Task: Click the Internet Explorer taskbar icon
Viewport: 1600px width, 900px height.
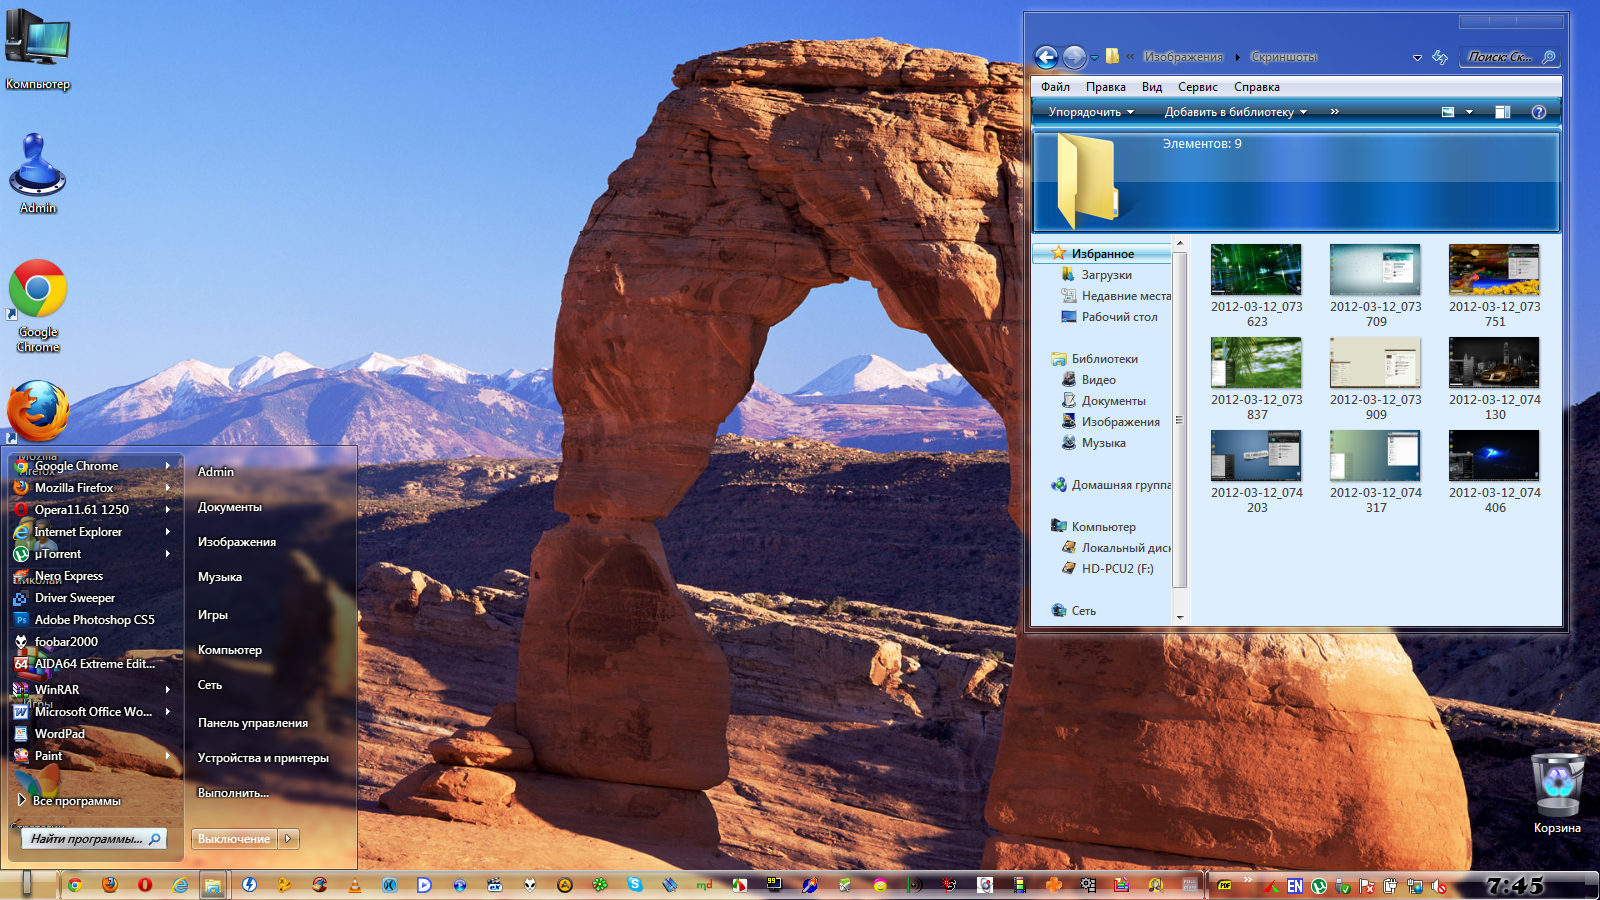Action: [180, 885]
